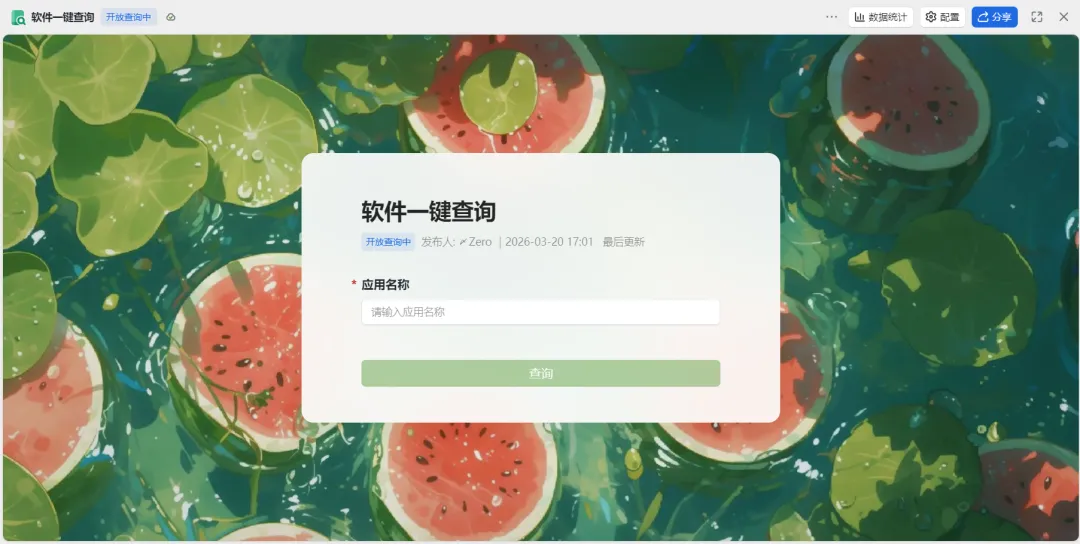Click the green query app logo icon
Viewport: 1080px width, 544px height.
tap(19, 17)
